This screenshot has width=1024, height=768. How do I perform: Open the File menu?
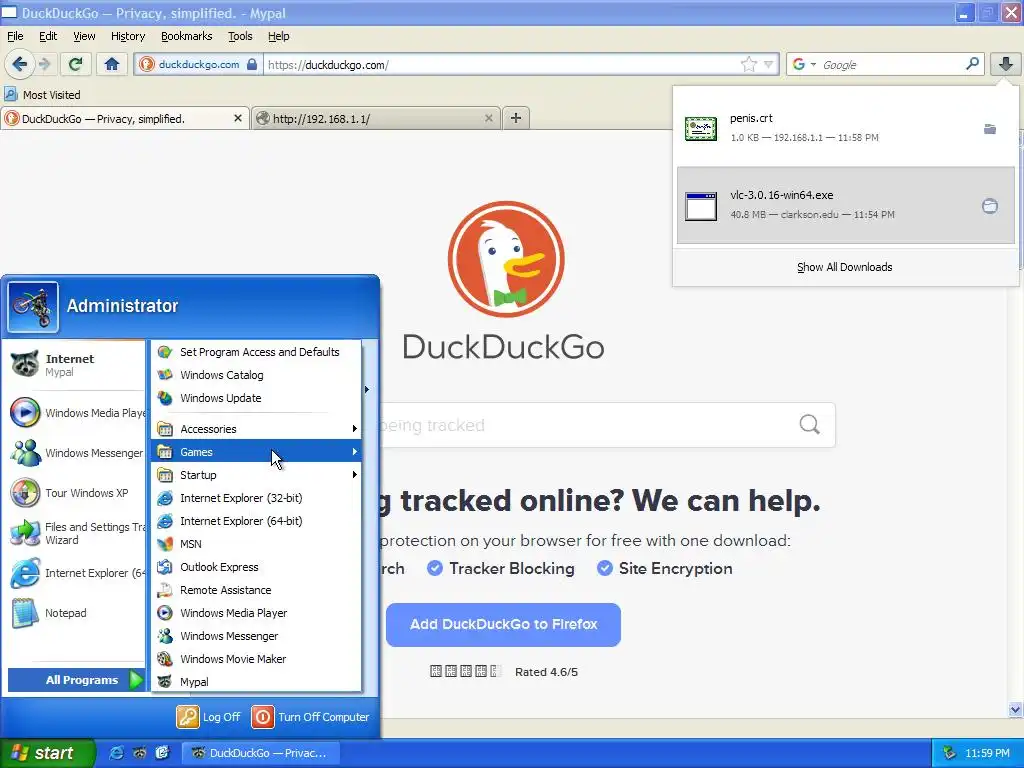point(14,36)
